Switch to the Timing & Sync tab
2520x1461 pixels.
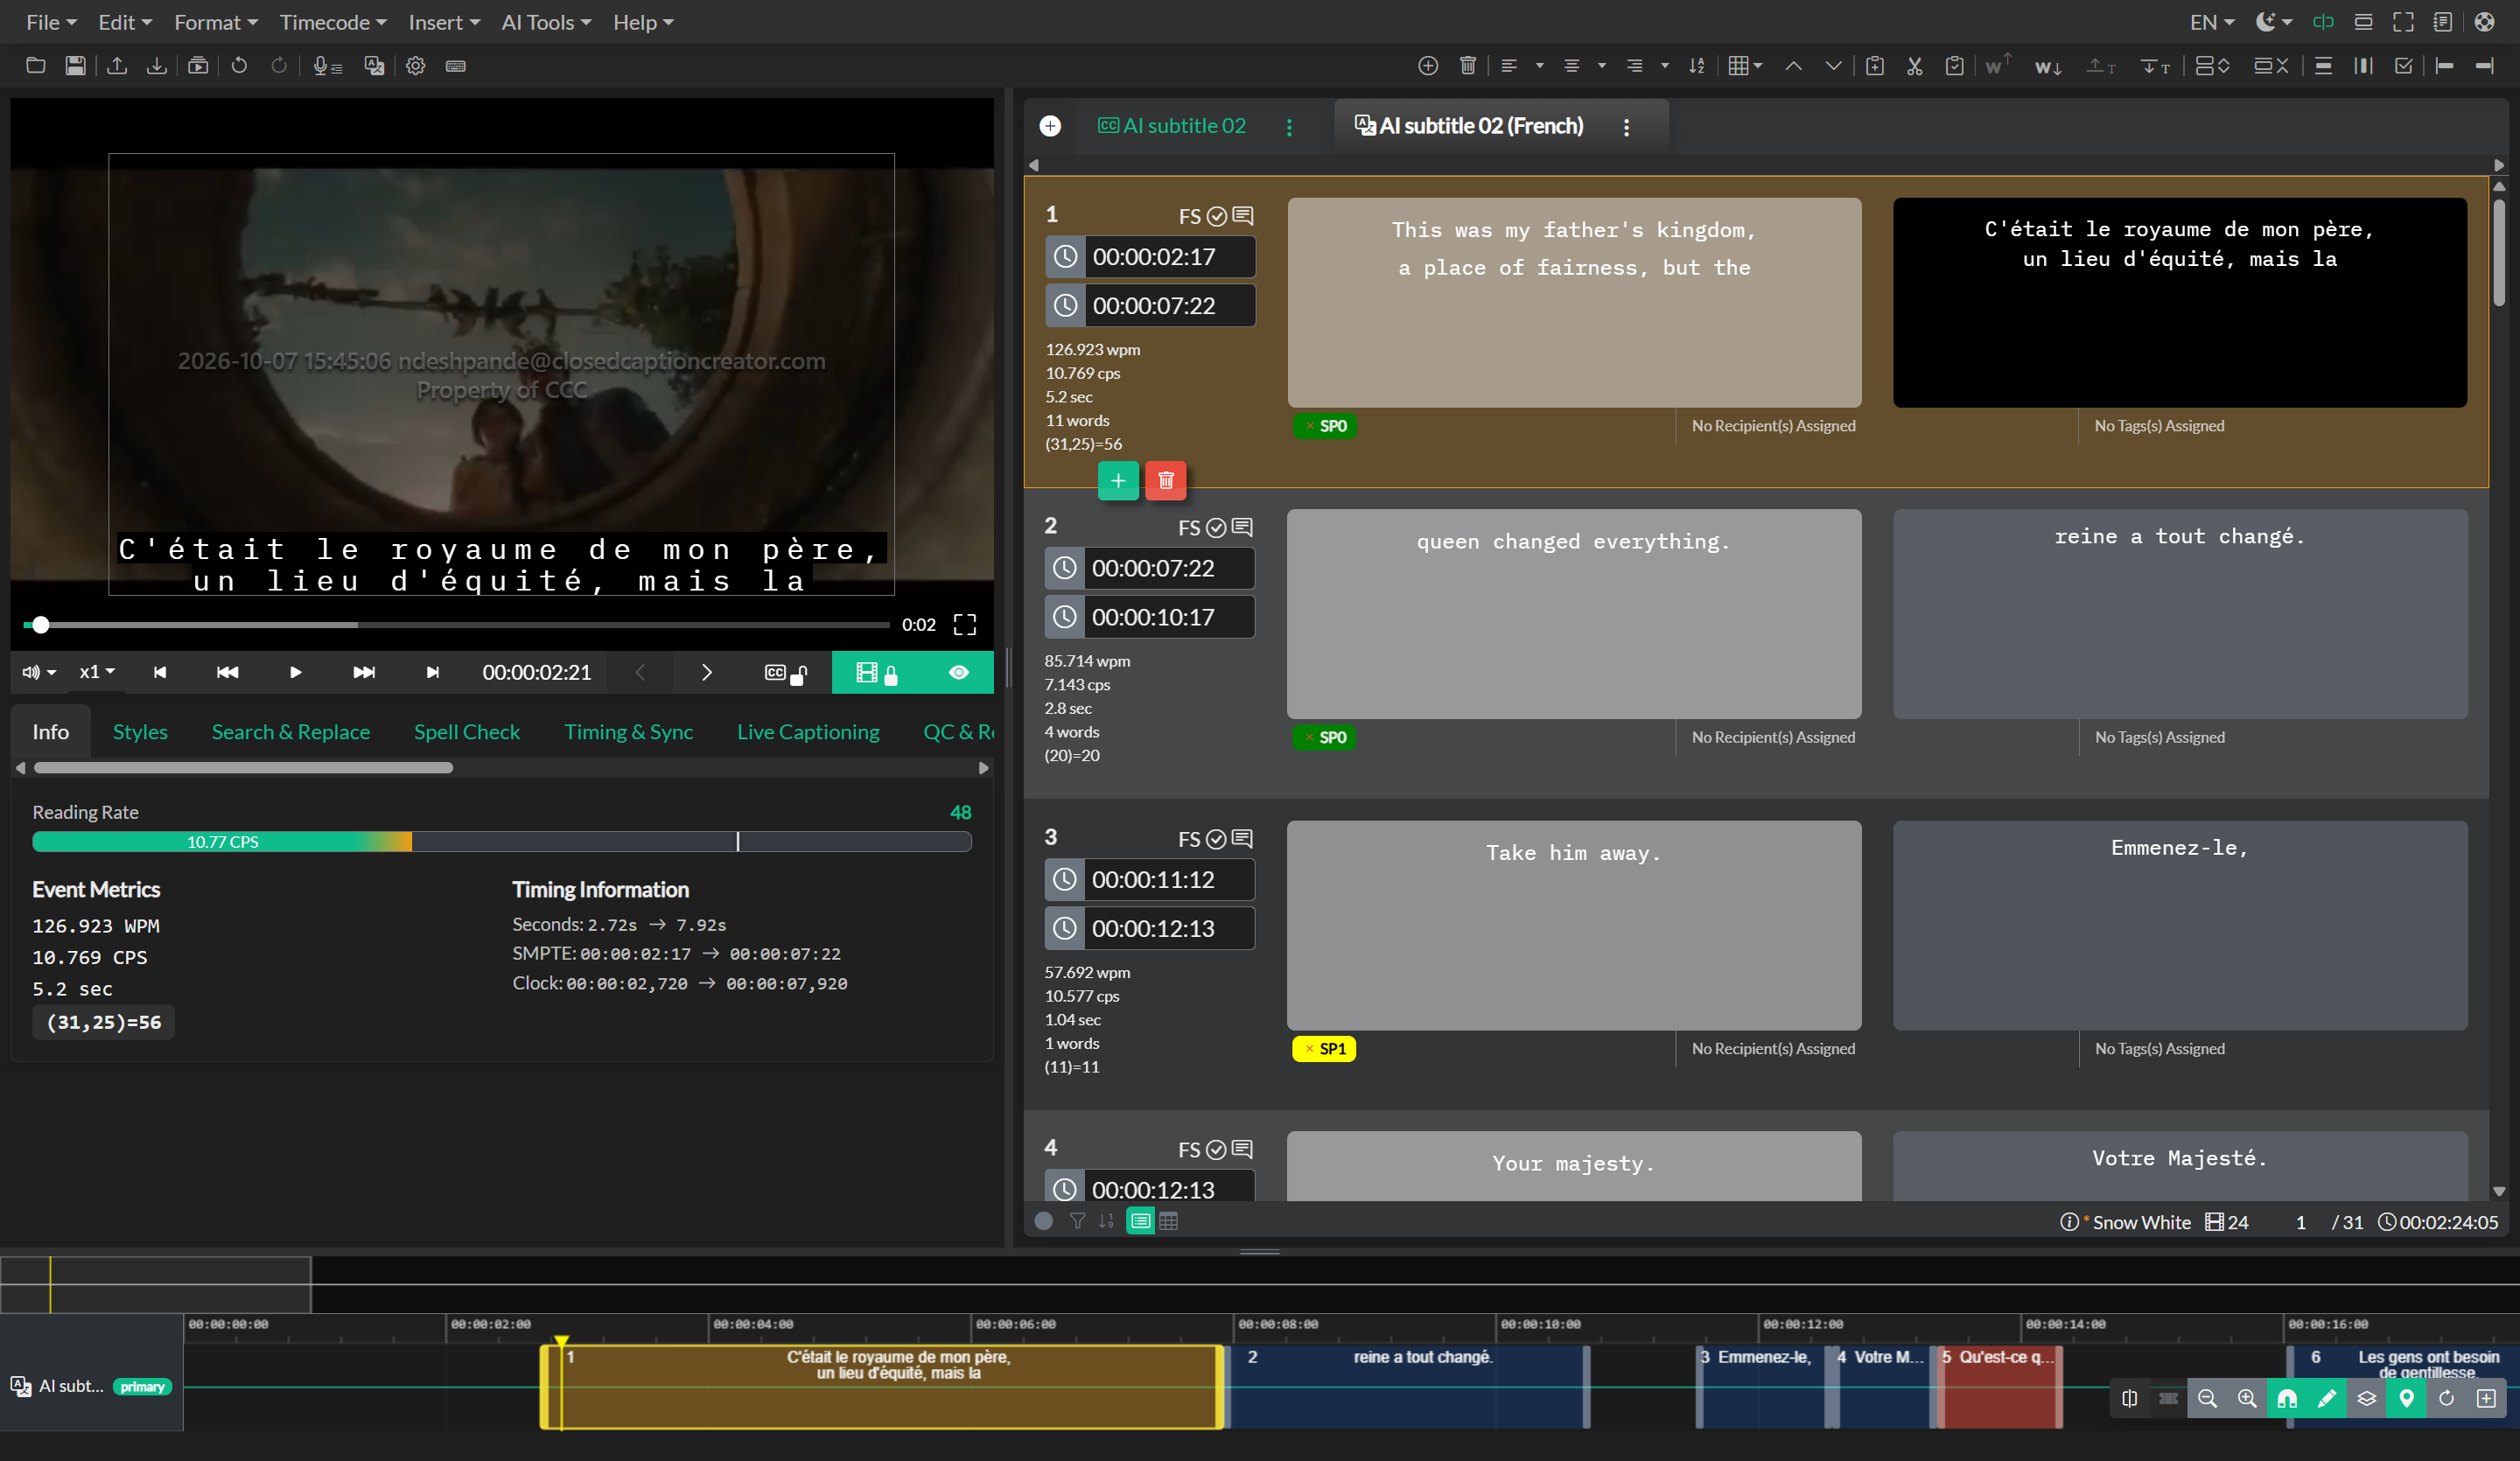628,732
